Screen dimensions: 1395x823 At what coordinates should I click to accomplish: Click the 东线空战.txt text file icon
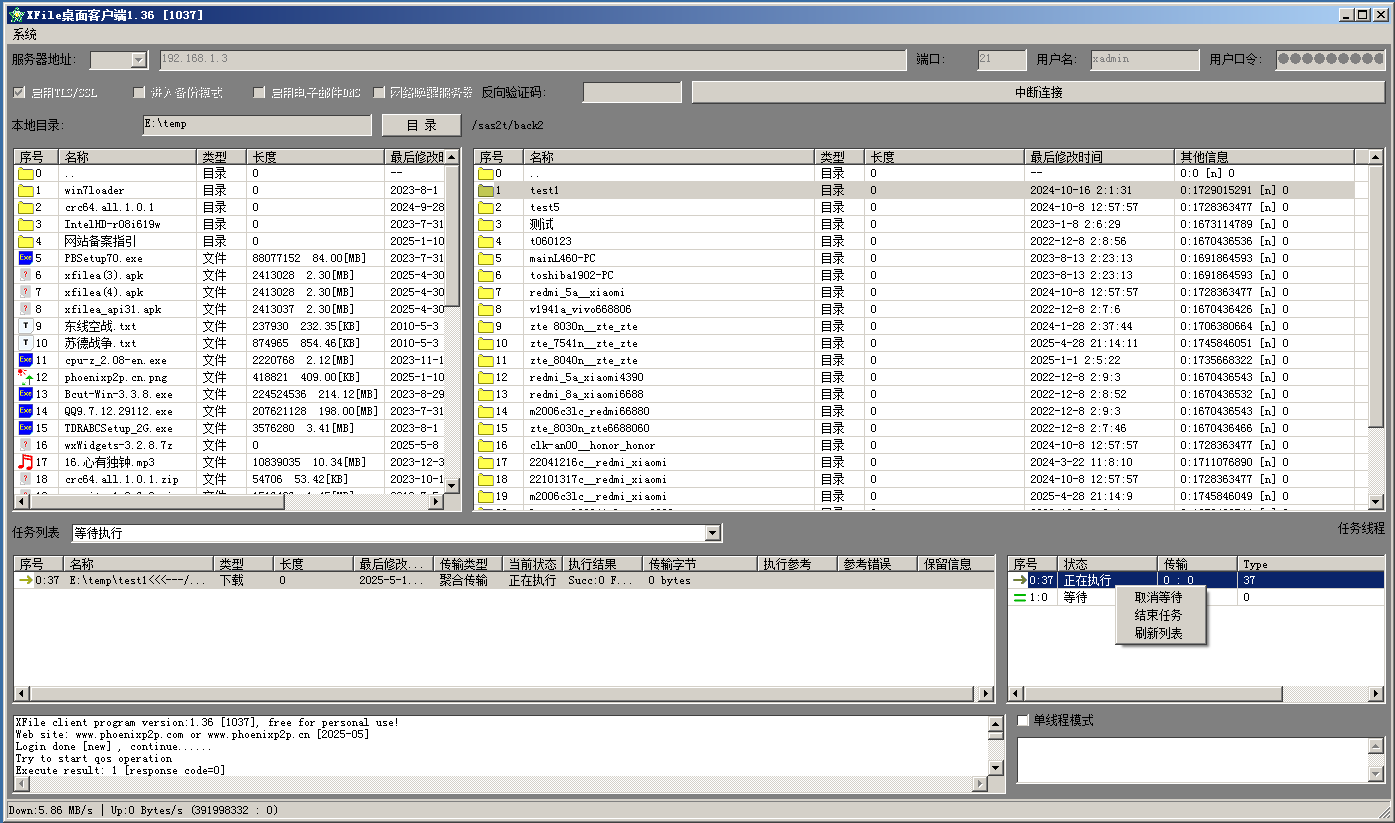[25, 326]
